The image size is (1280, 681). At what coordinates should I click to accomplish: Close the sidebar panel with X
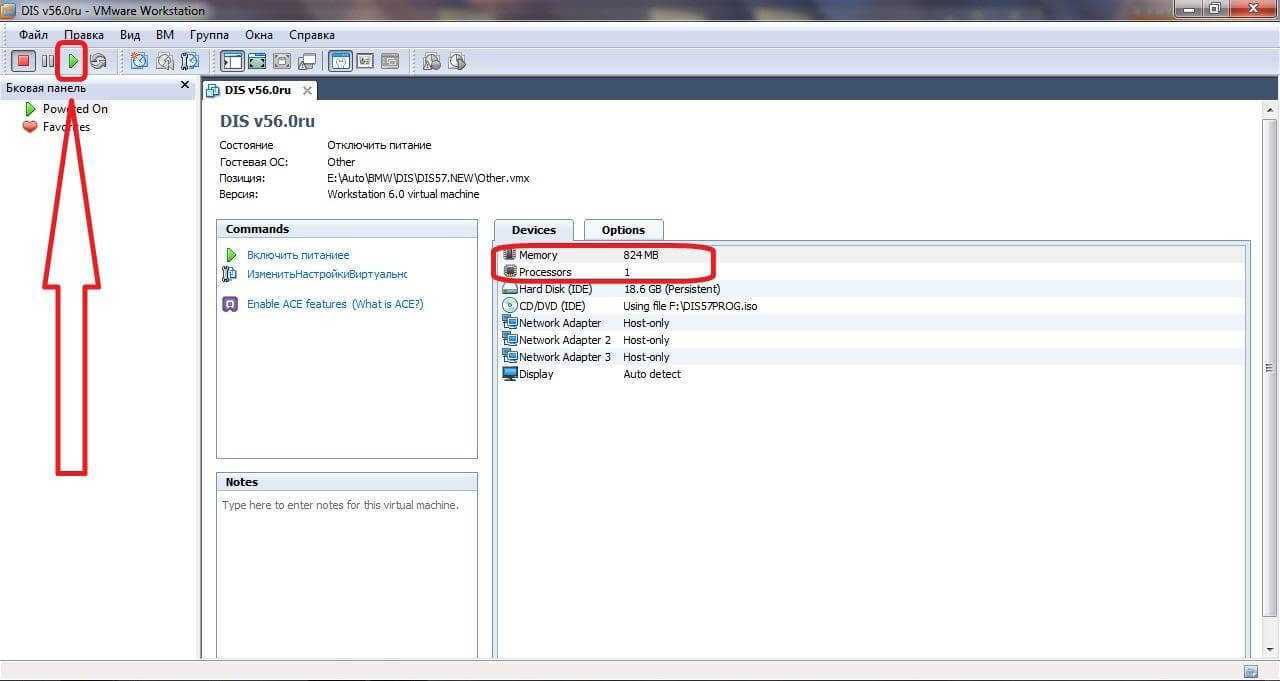click(x=185, y=86)
